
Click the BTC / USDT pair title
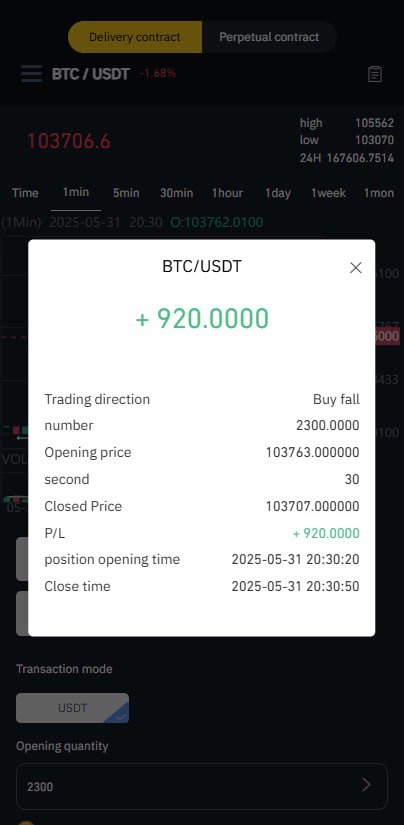point(90,74)
